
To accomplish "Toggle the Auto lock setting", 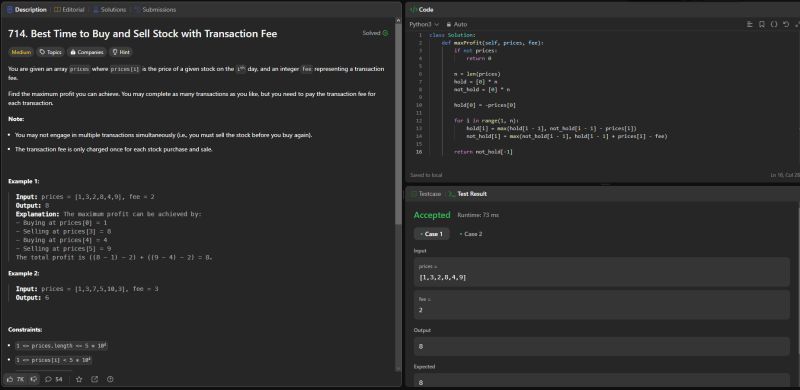I will (457, 24).
